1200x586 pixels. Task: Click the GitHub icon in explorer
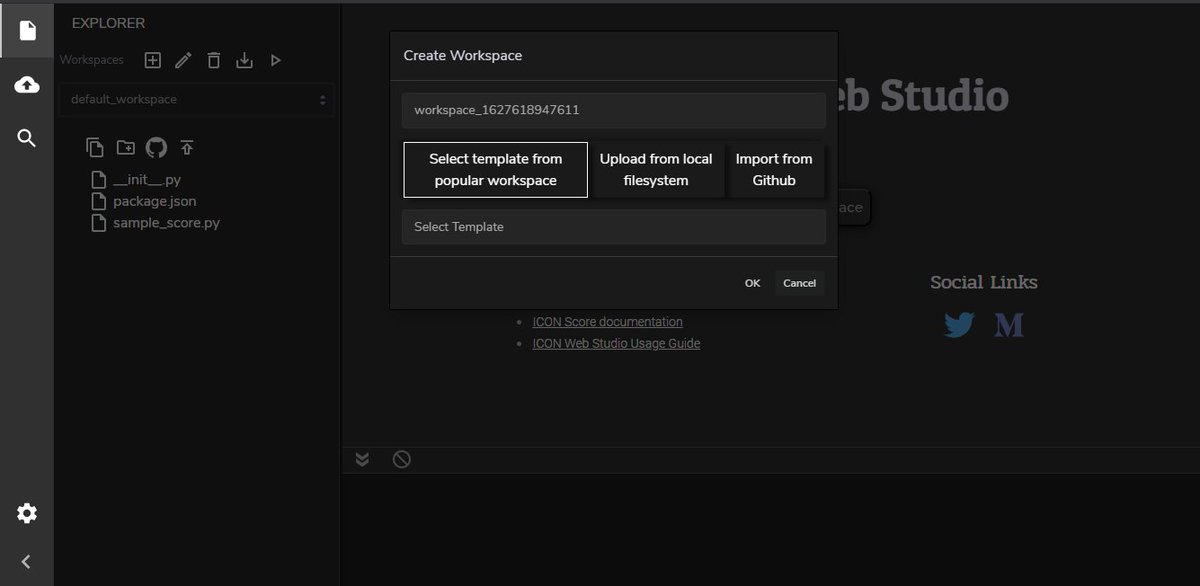pos(156,148)
